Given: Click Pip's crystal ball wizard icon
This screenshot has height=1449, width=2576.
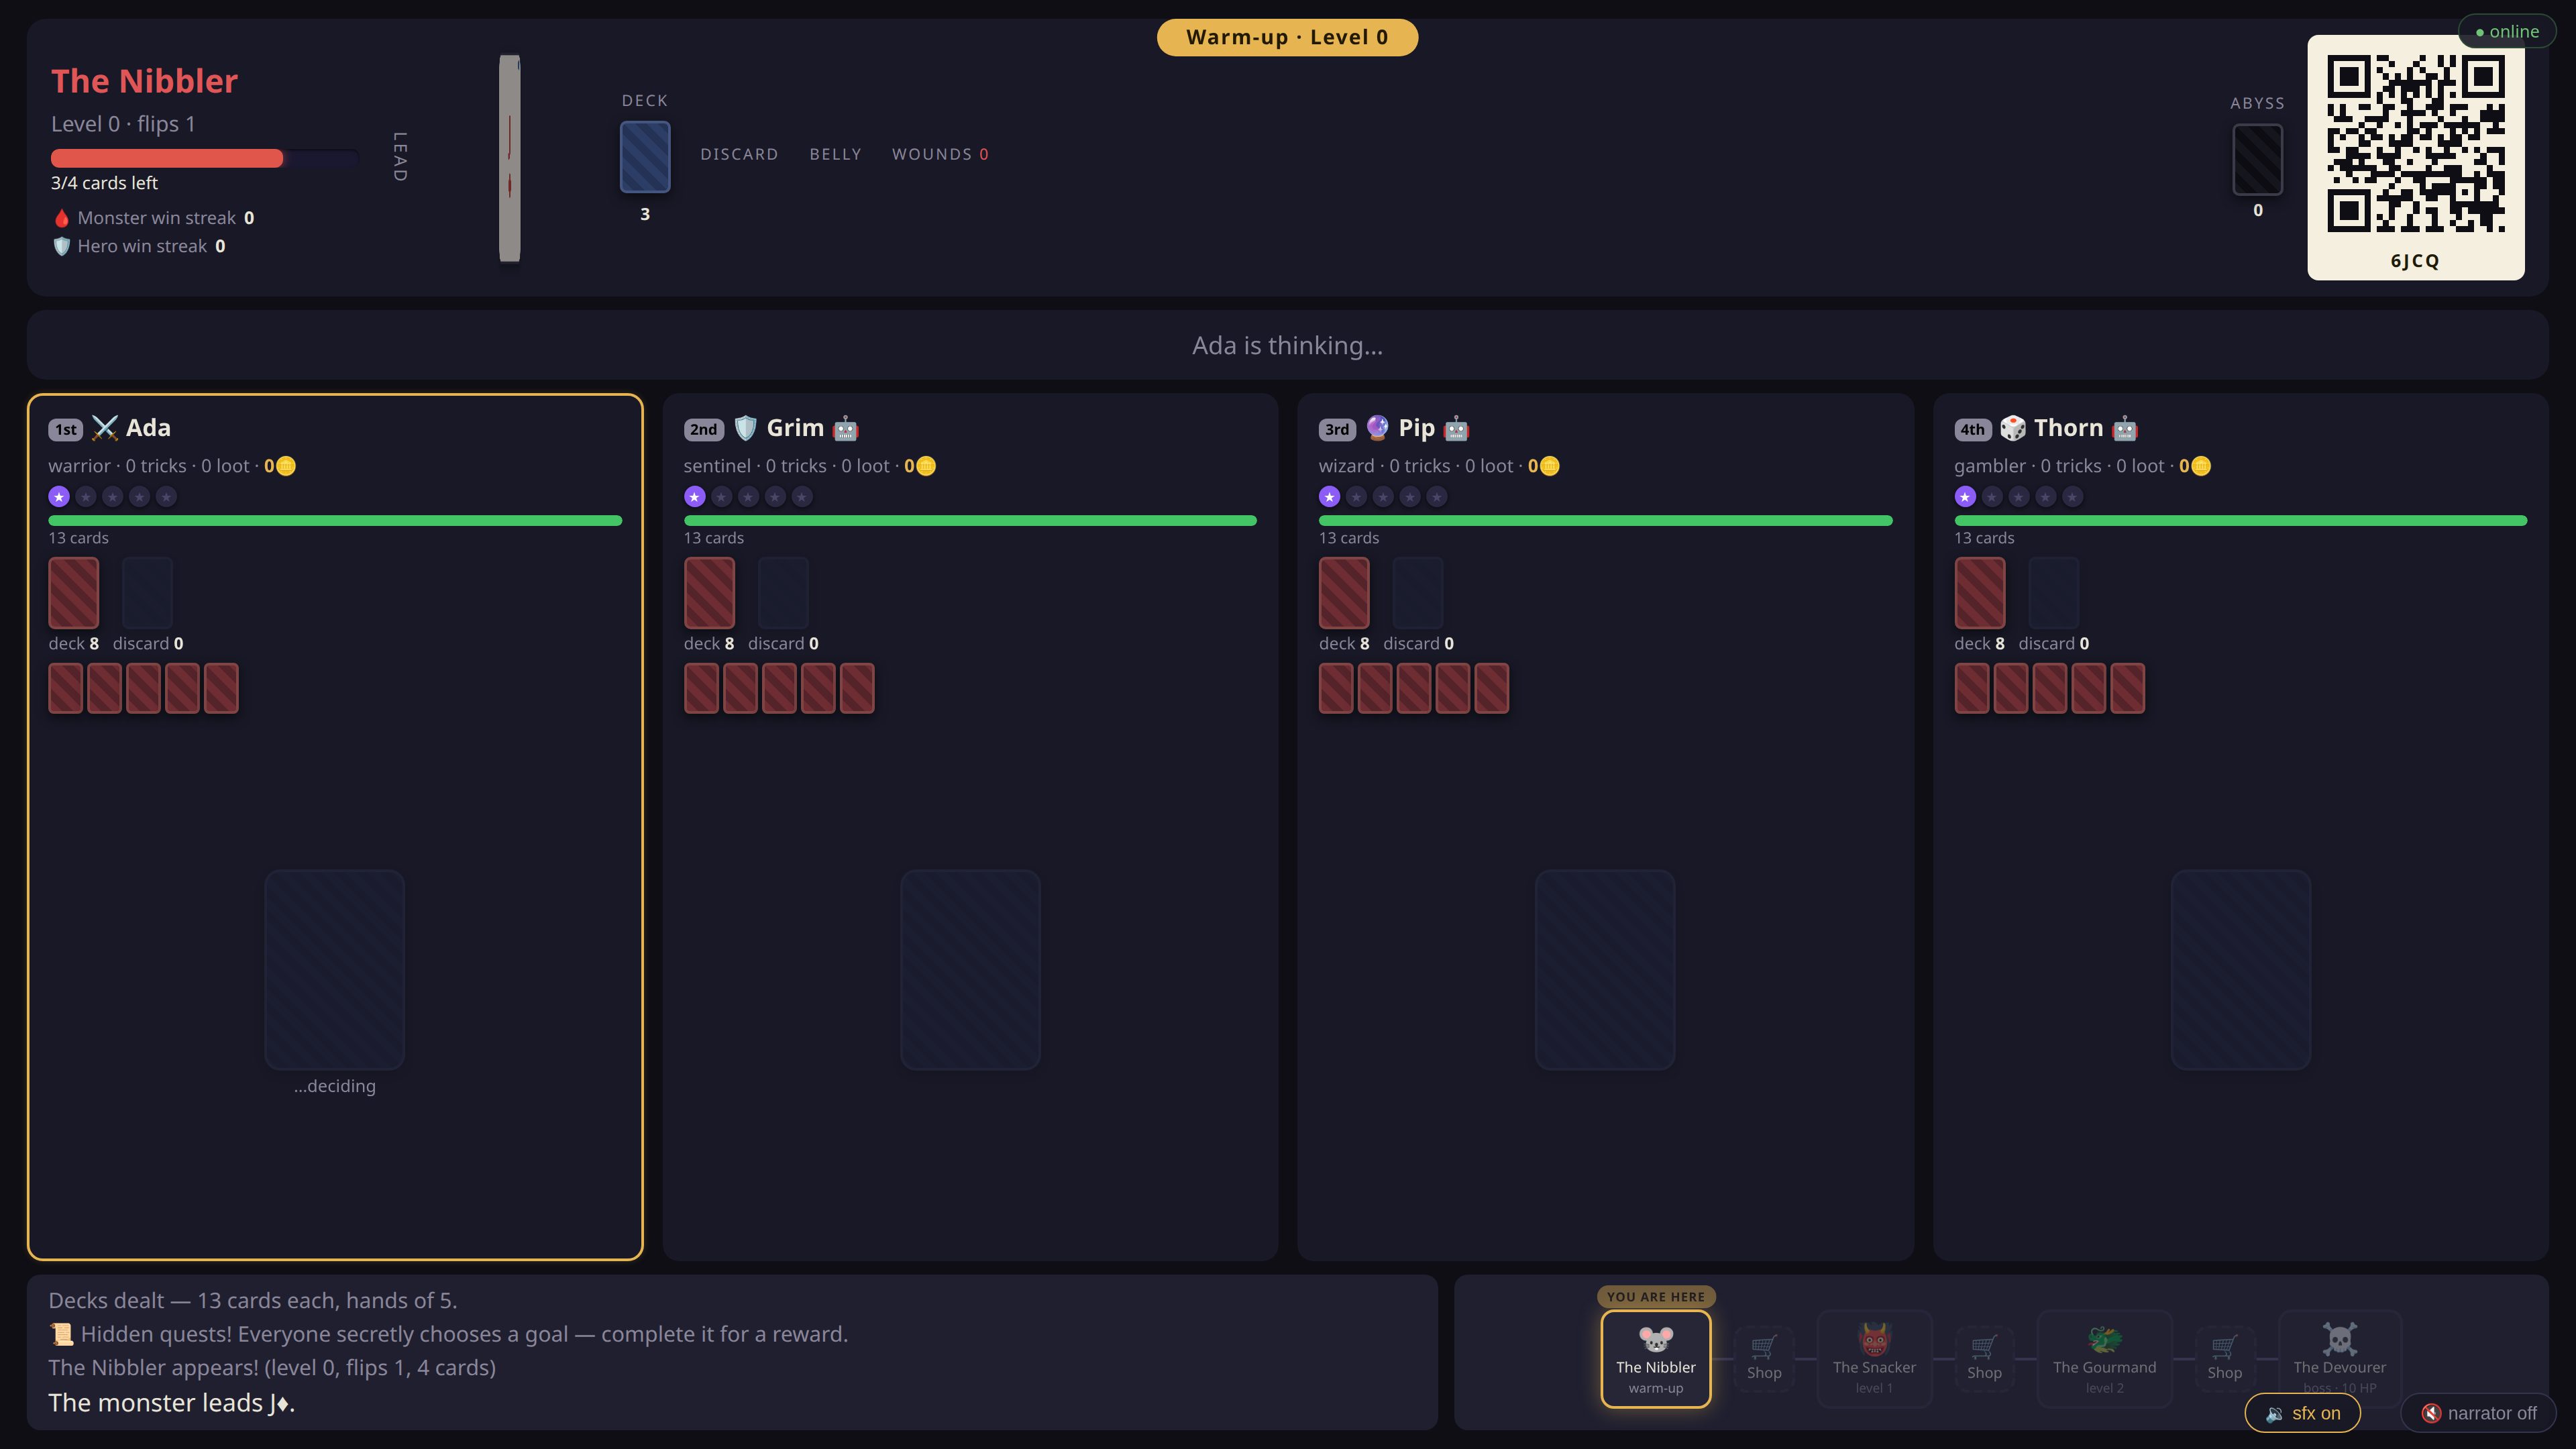Looking at the screenshot, I should click(x=1377, y=428).
